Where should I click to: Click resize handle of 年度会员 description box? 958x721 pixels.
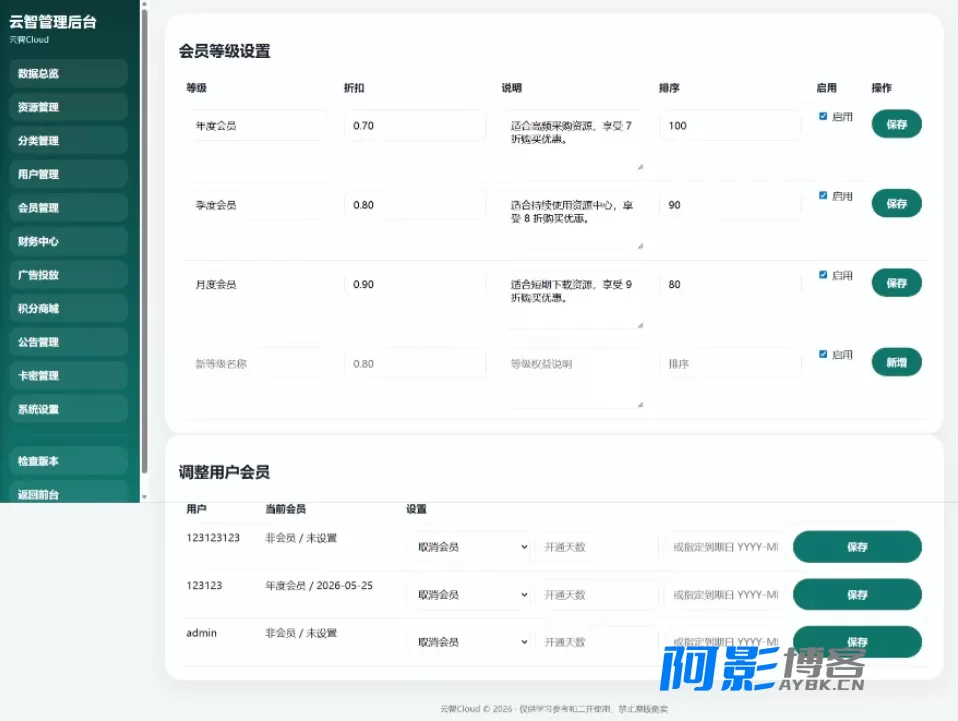(x=640, y=167)
